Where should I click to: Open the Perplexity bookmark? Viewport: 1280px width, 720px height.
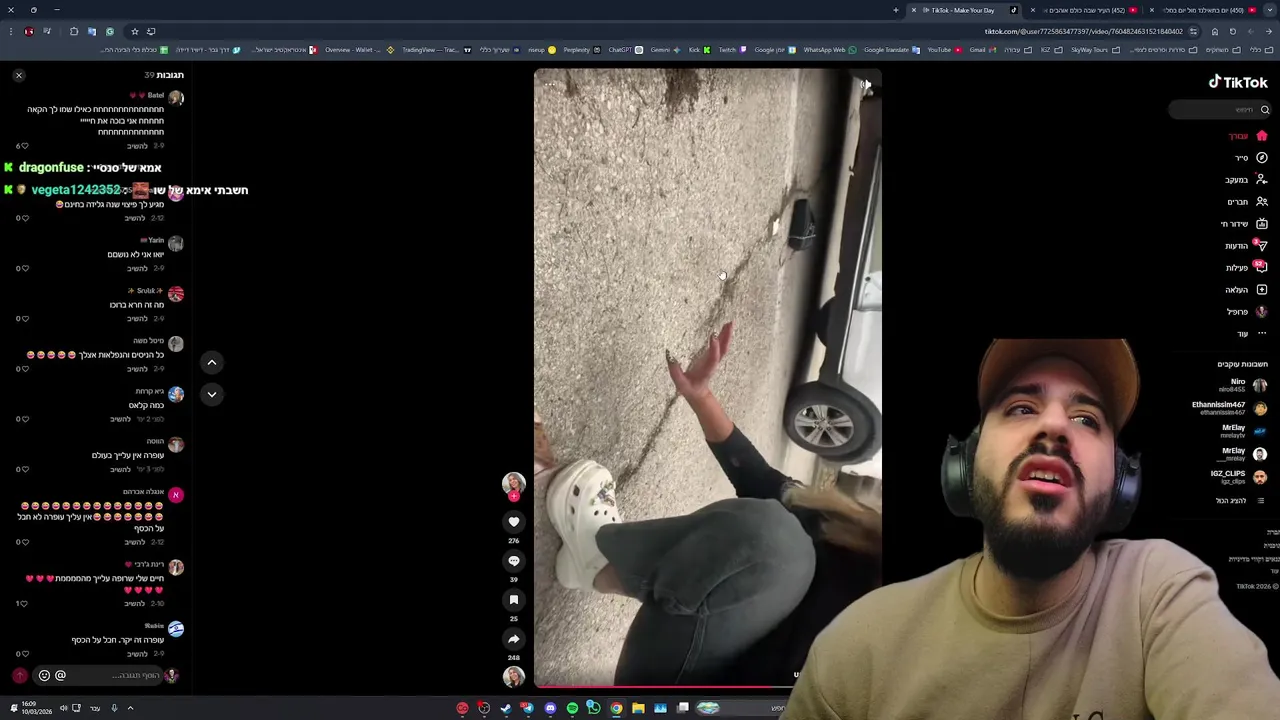(581, 50)
